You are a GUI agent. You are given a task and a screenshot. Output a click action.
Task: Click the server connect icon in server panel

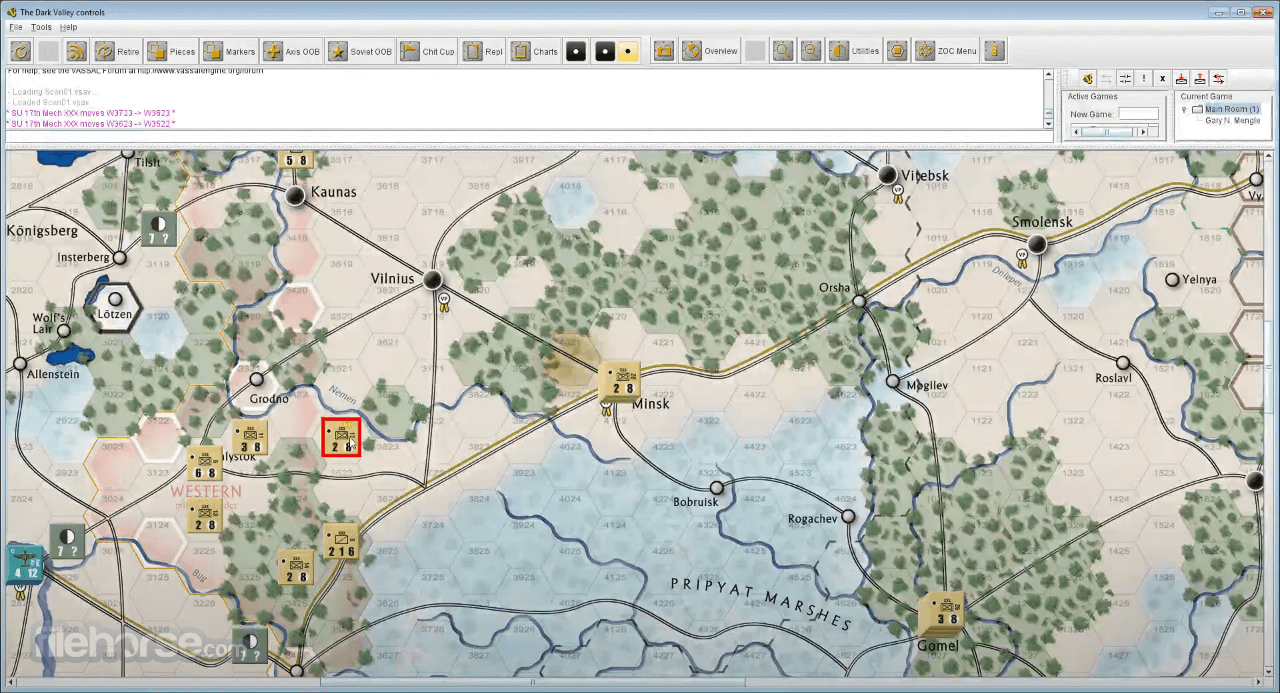pyautogui.click(x=1088, y=78)
